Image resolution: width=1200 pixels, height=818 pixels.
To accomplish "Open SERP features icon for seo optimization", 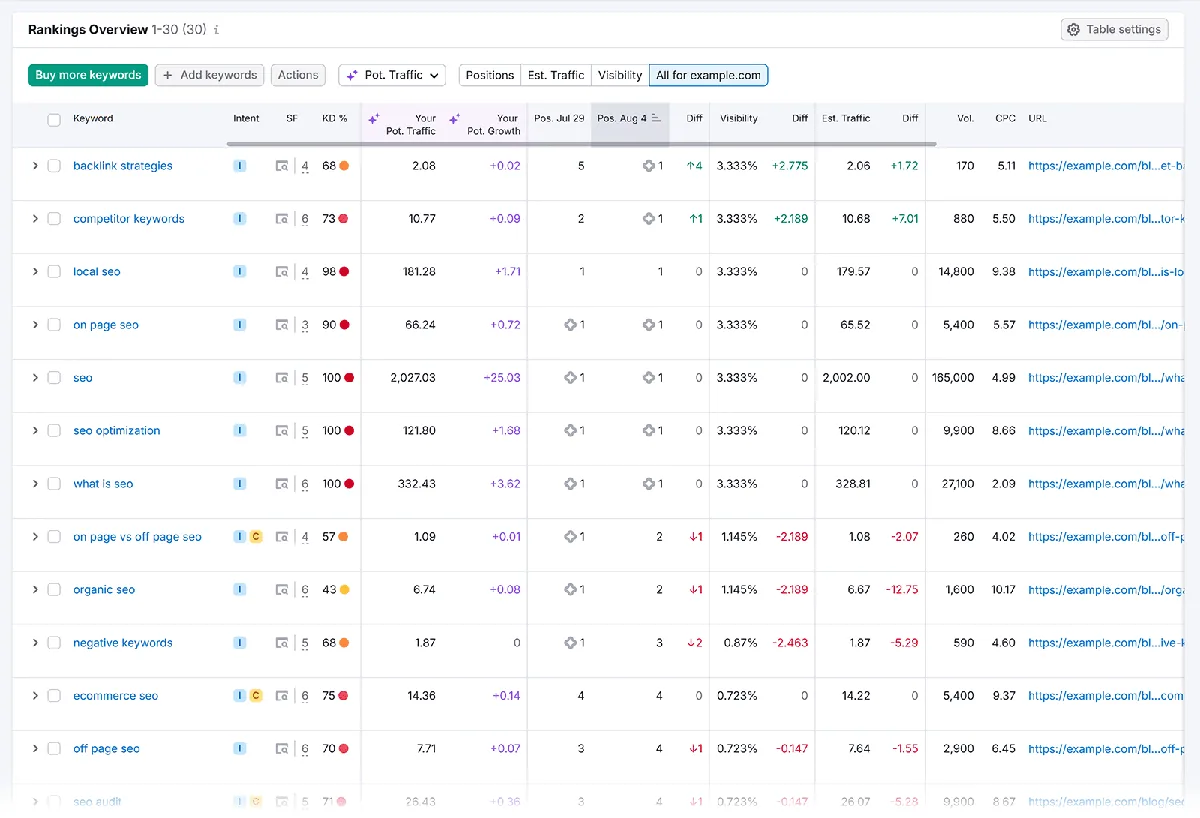I will [x=282, y=431].
